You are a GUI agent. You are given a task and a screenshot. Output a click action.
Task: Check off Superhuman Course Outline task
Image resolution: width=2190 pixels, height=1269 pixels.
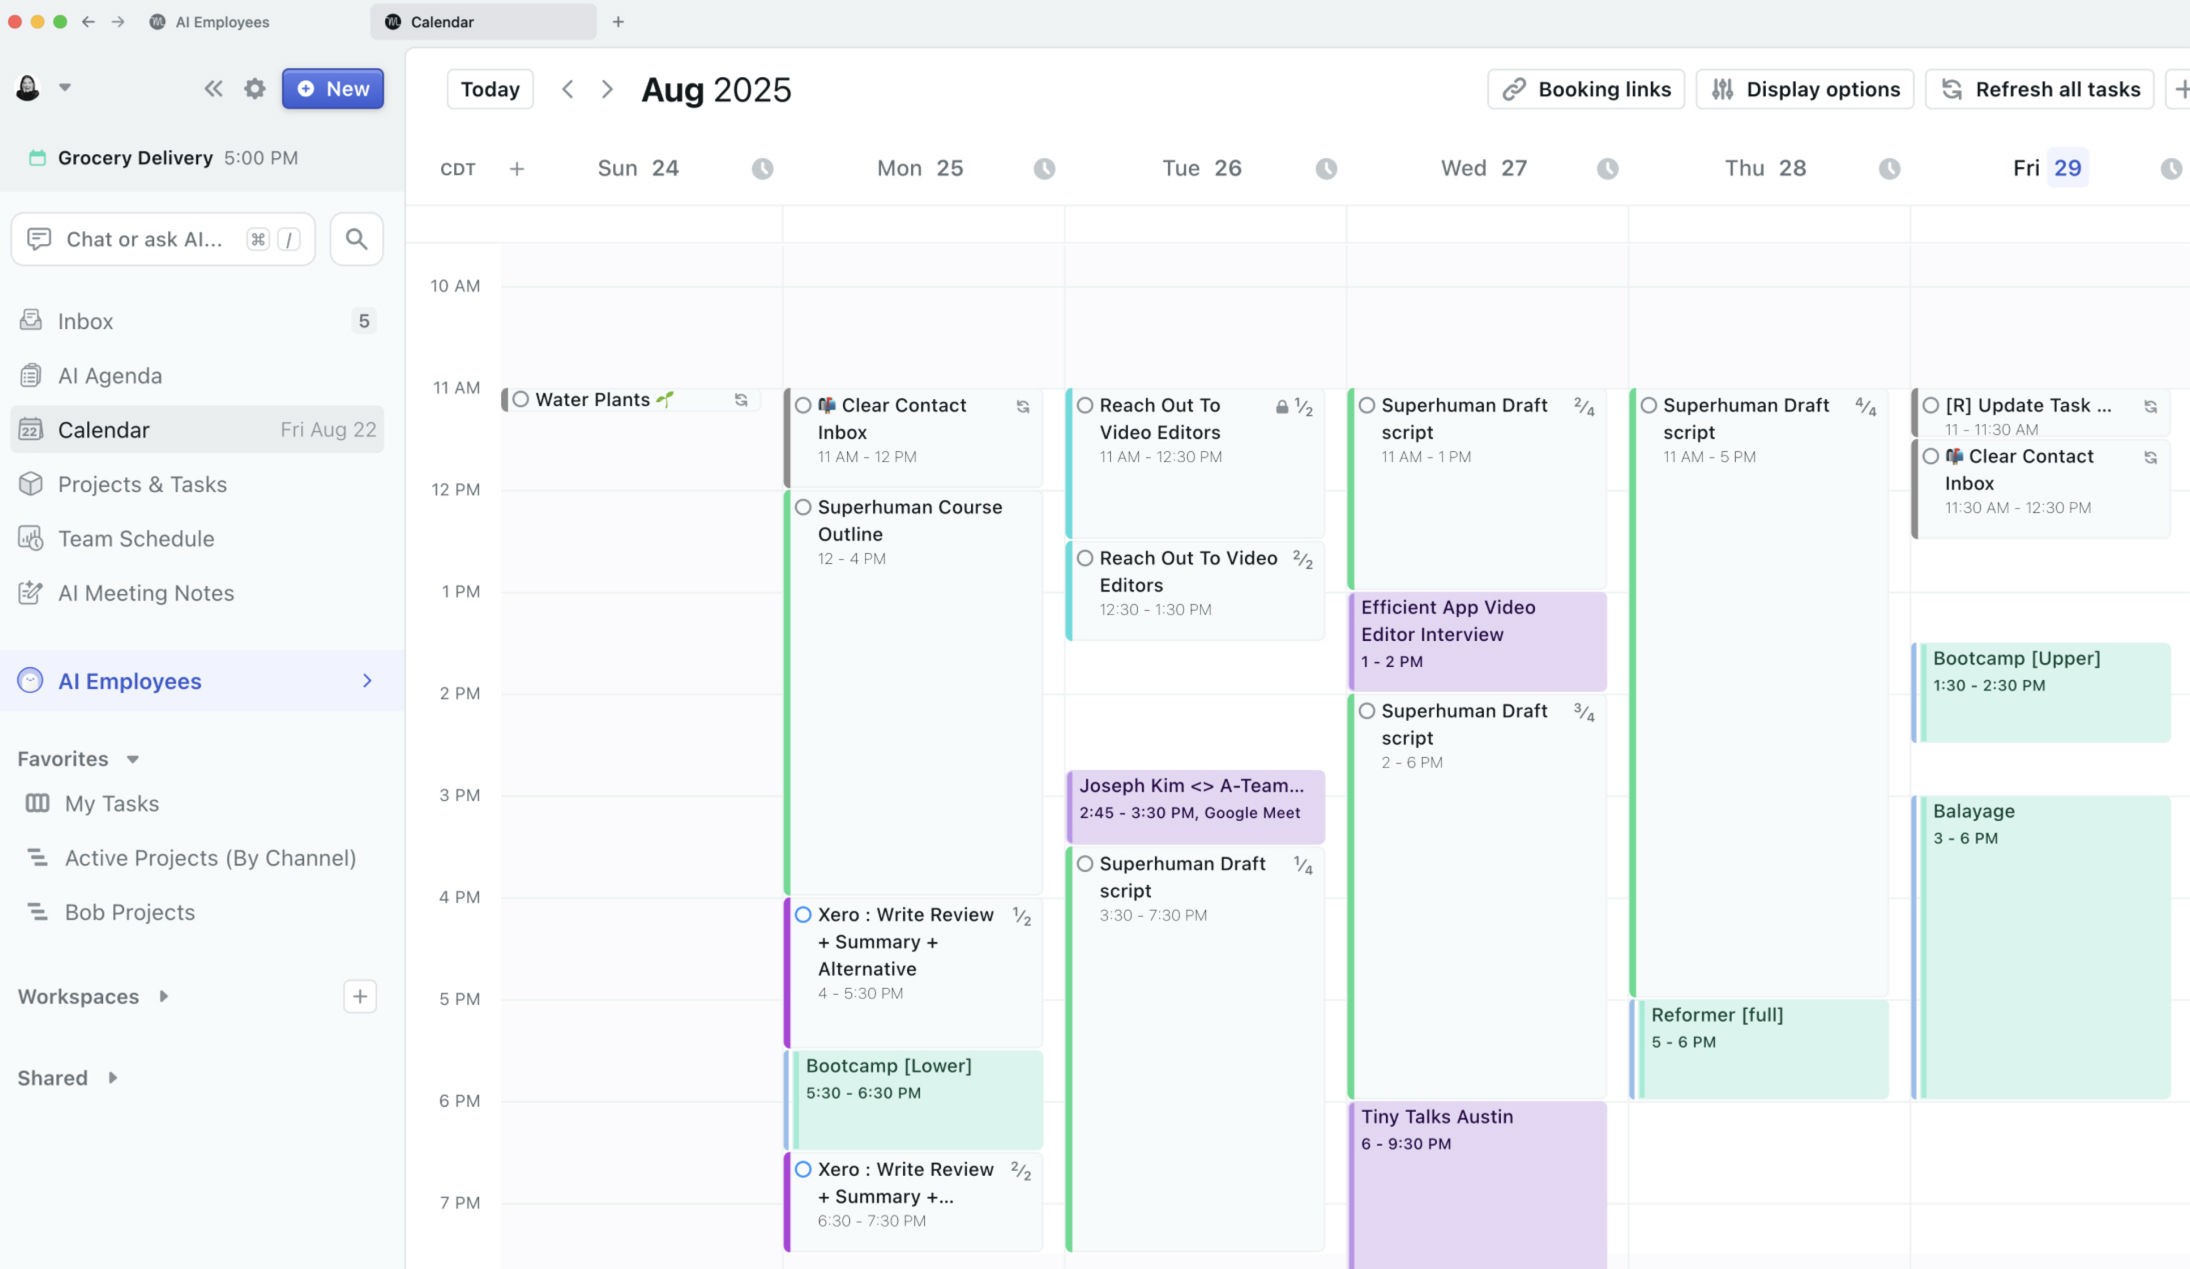tap(803, 508)
